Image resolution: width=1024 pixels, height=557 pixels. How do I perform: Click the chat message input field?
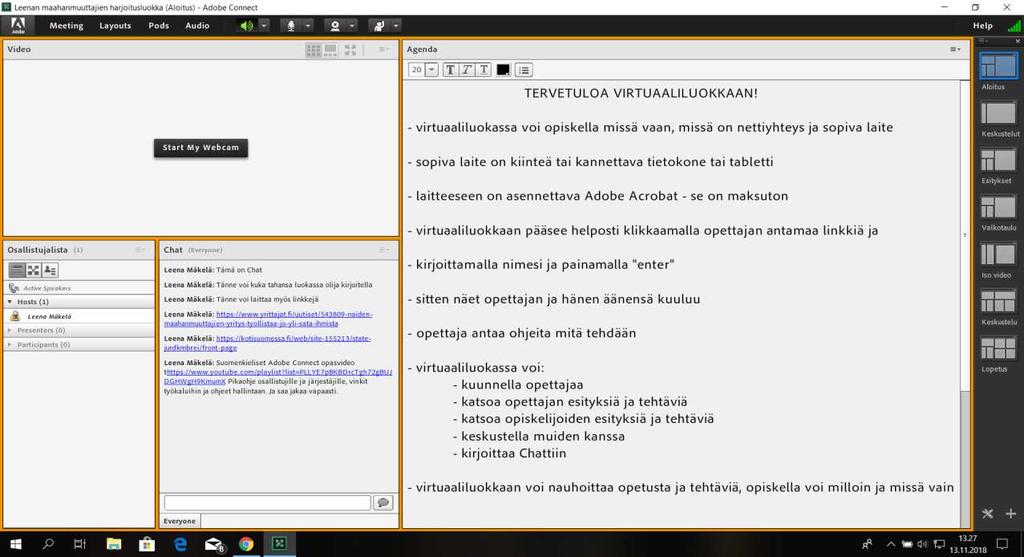pyautogui.click(x=267, y=502)
